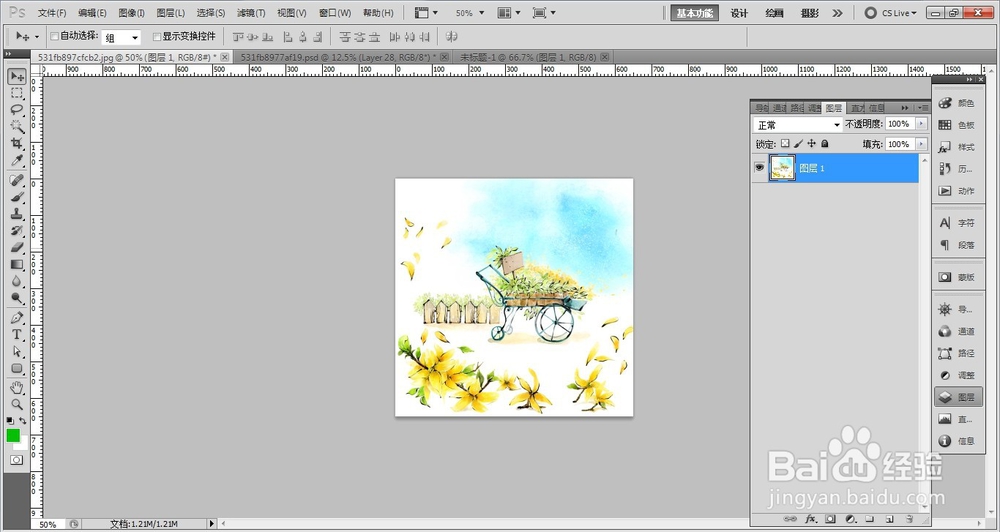
Task: Toggle lock all padlock icon
Action: (x=825, y=144)
